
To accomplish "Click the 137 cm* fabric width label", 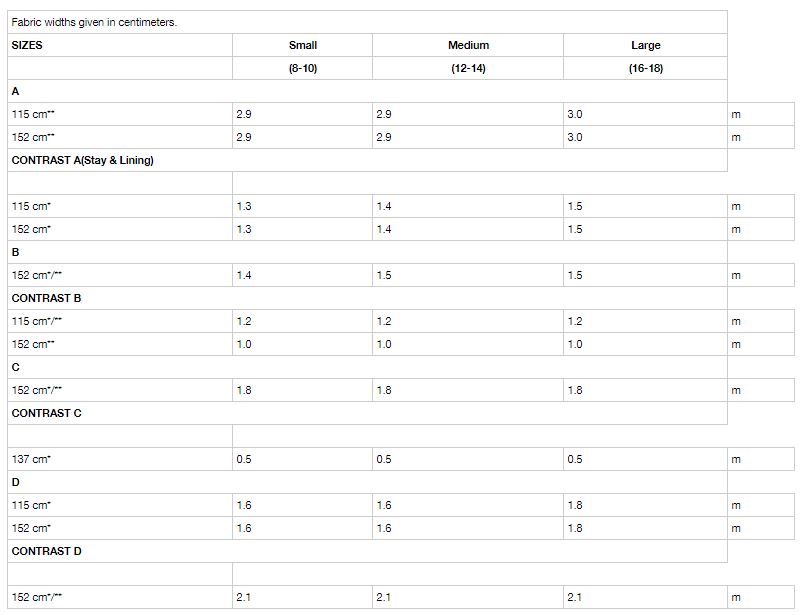I will [31, 459].
